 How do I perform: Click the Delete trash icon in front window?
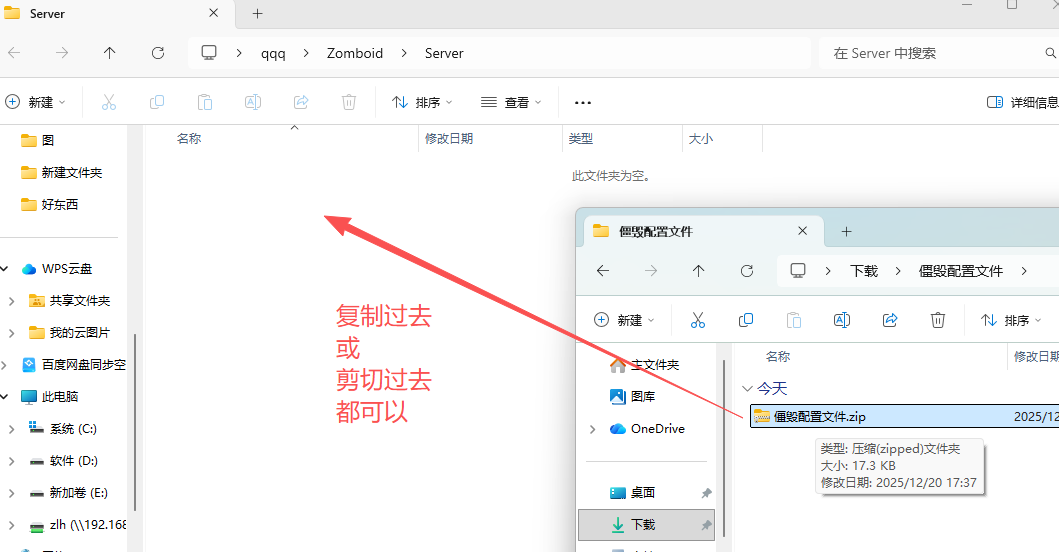pyautogui.click(x=938, y=320)
